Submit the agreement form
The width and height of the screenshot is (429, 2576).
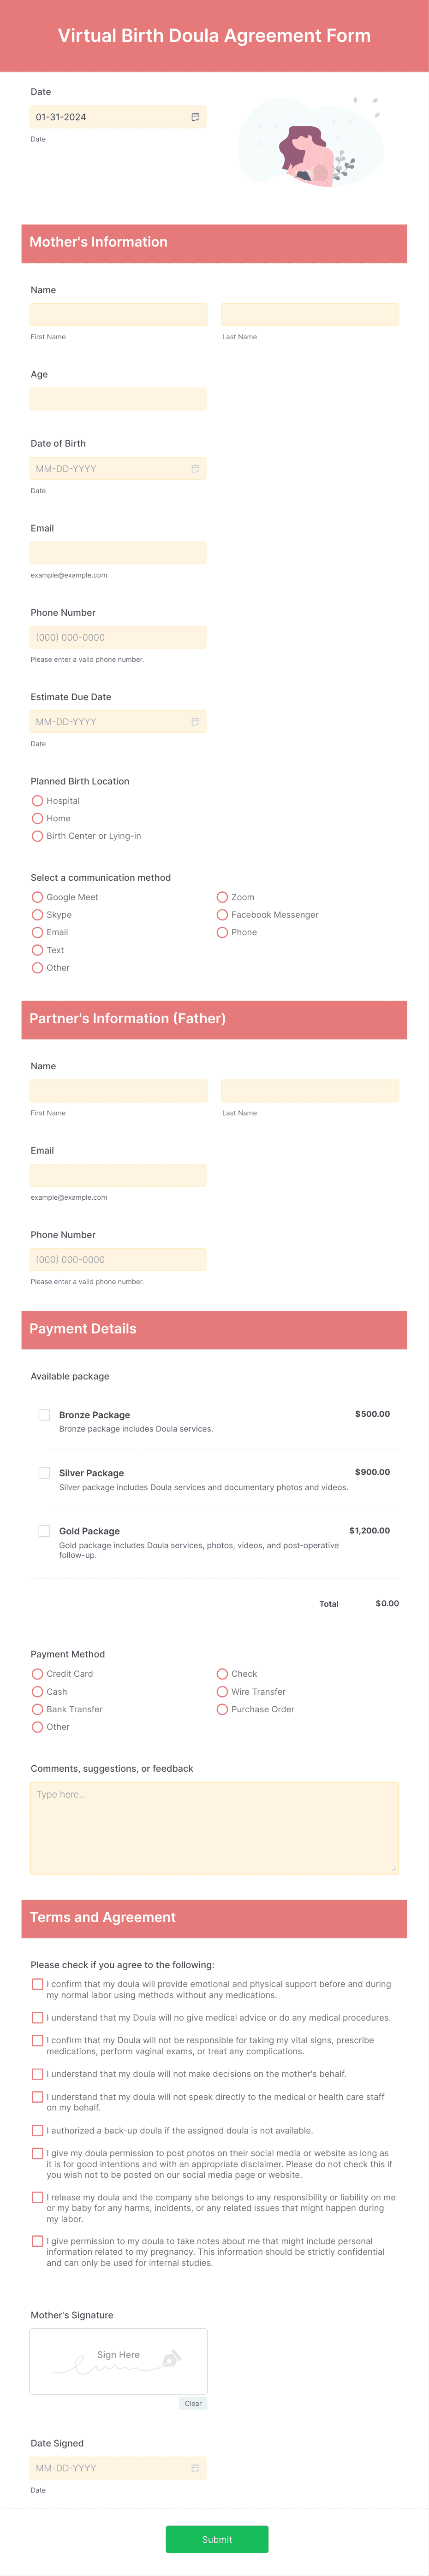pos(217,2539)
